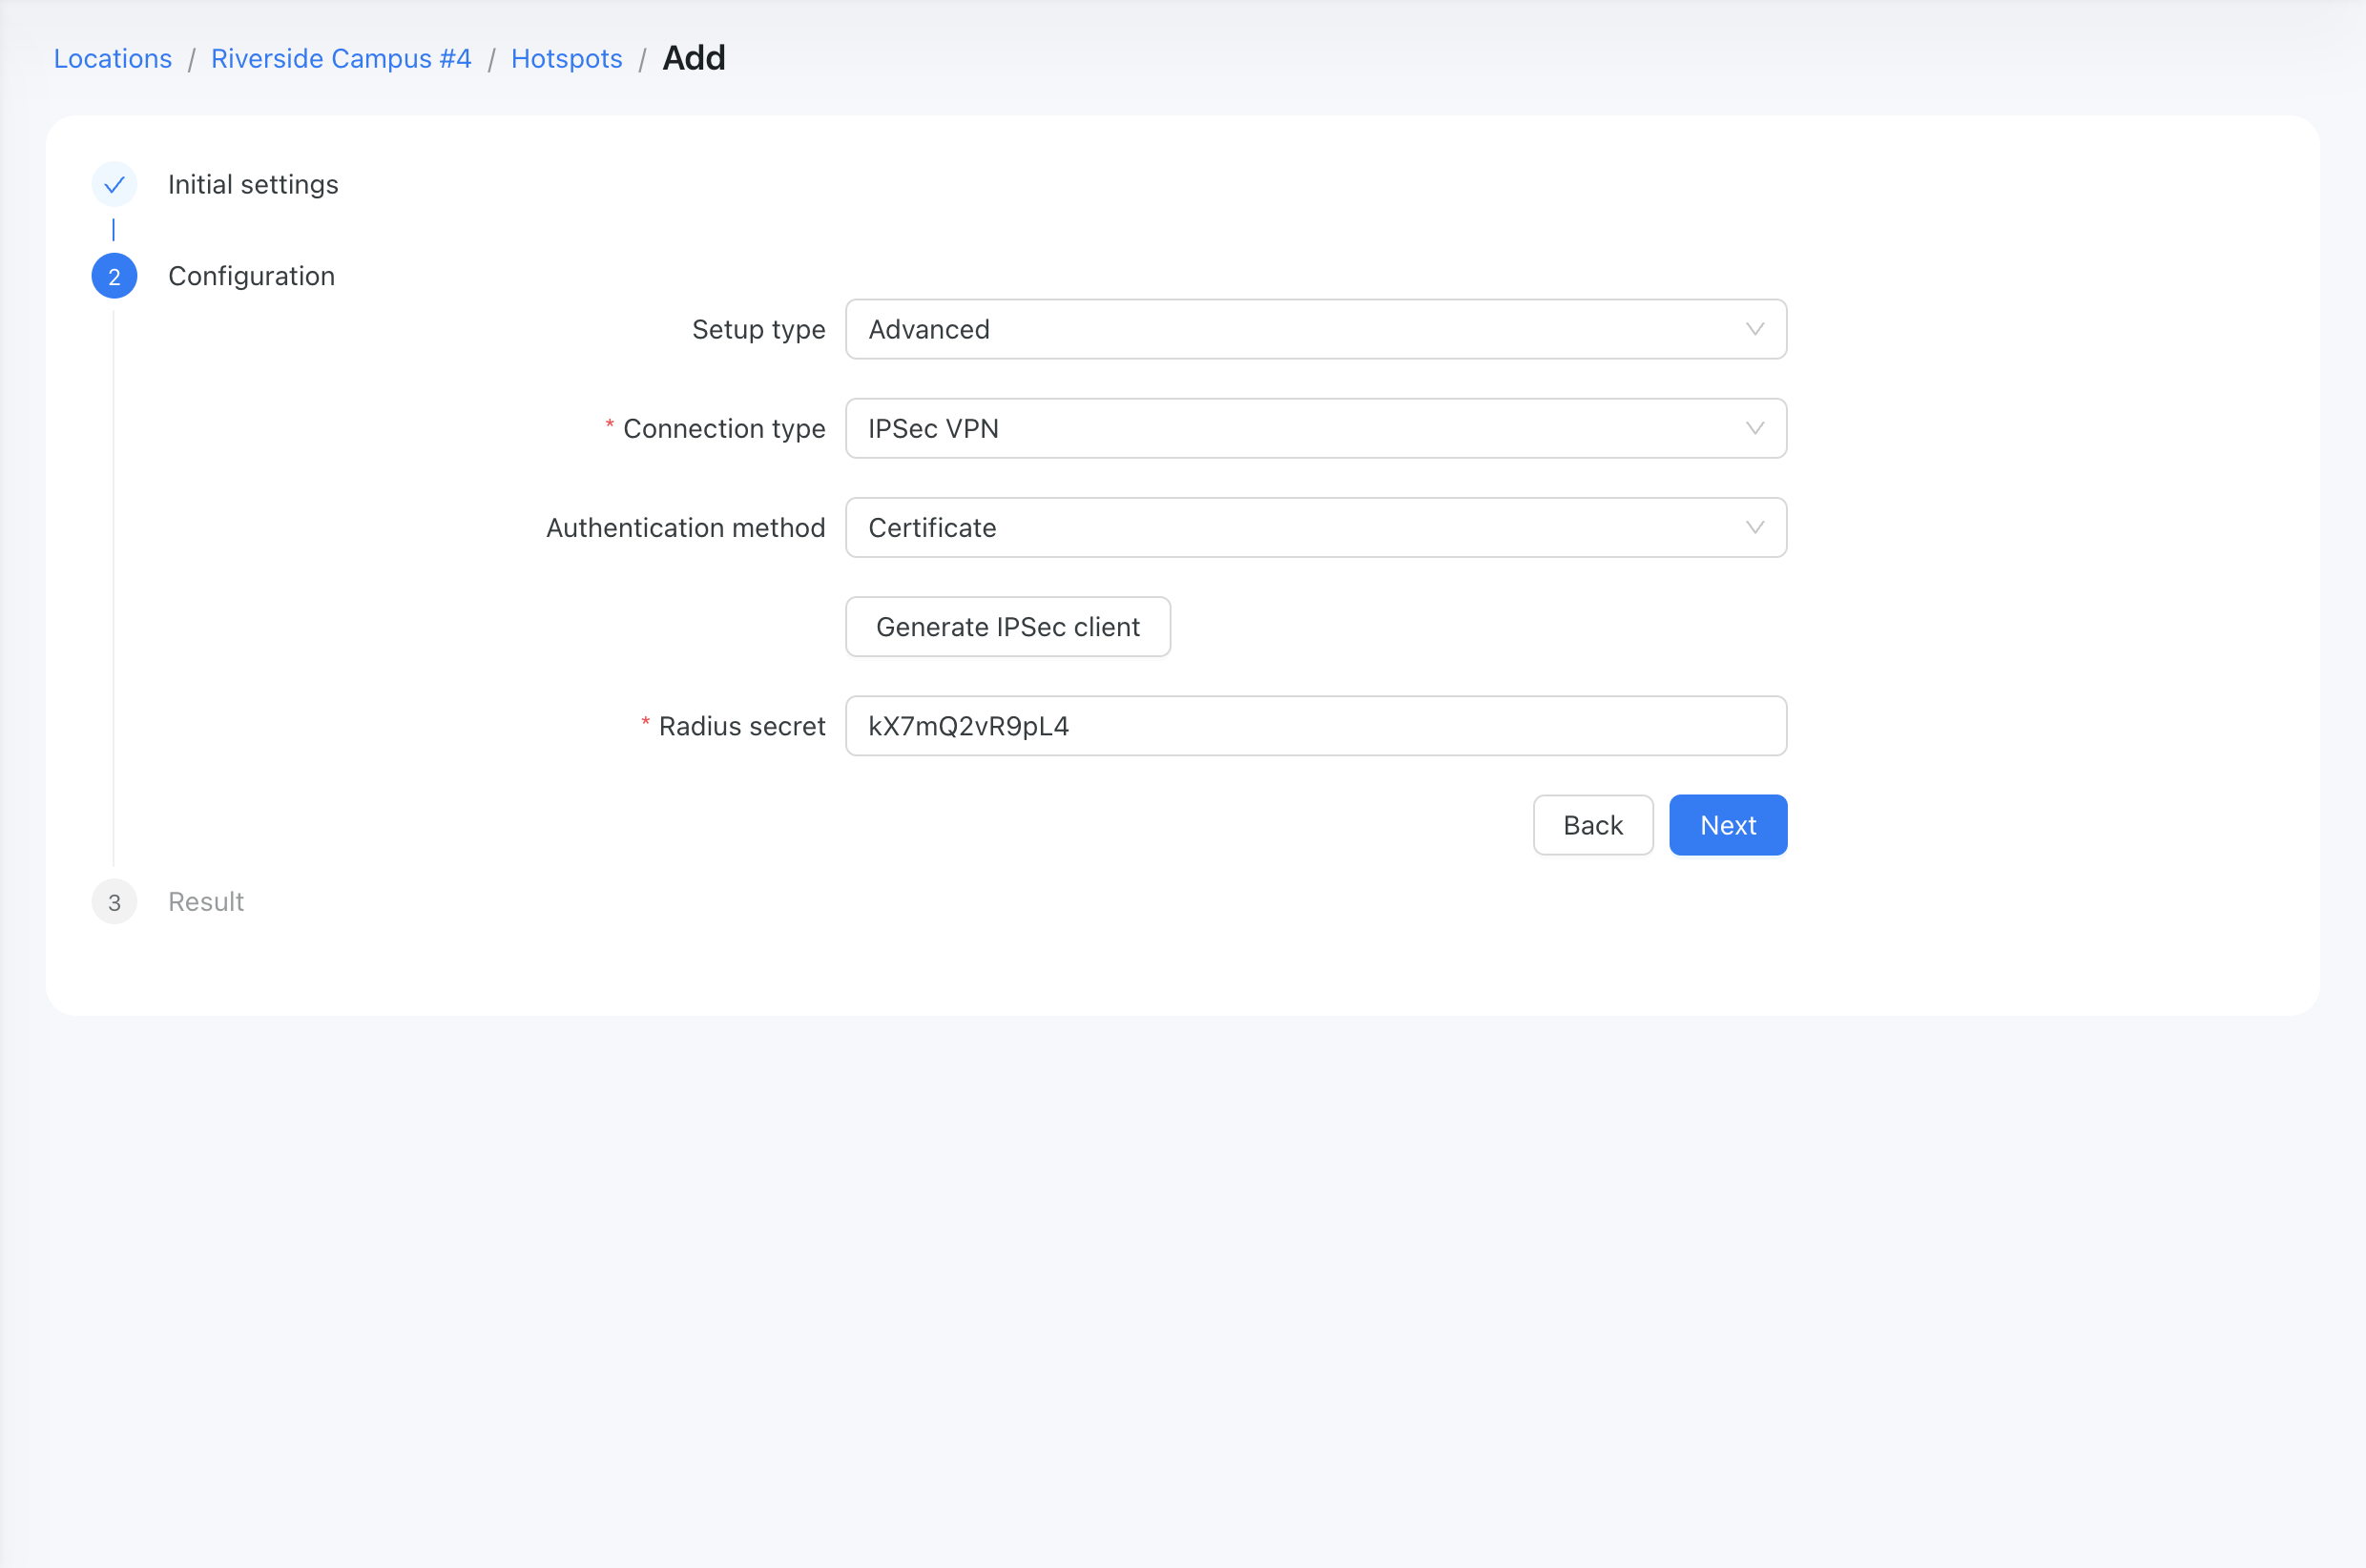Expand Setup type using its chevron arrow
Image resolution: width=2366 pixels, height=1568 pixels.
1754,329
